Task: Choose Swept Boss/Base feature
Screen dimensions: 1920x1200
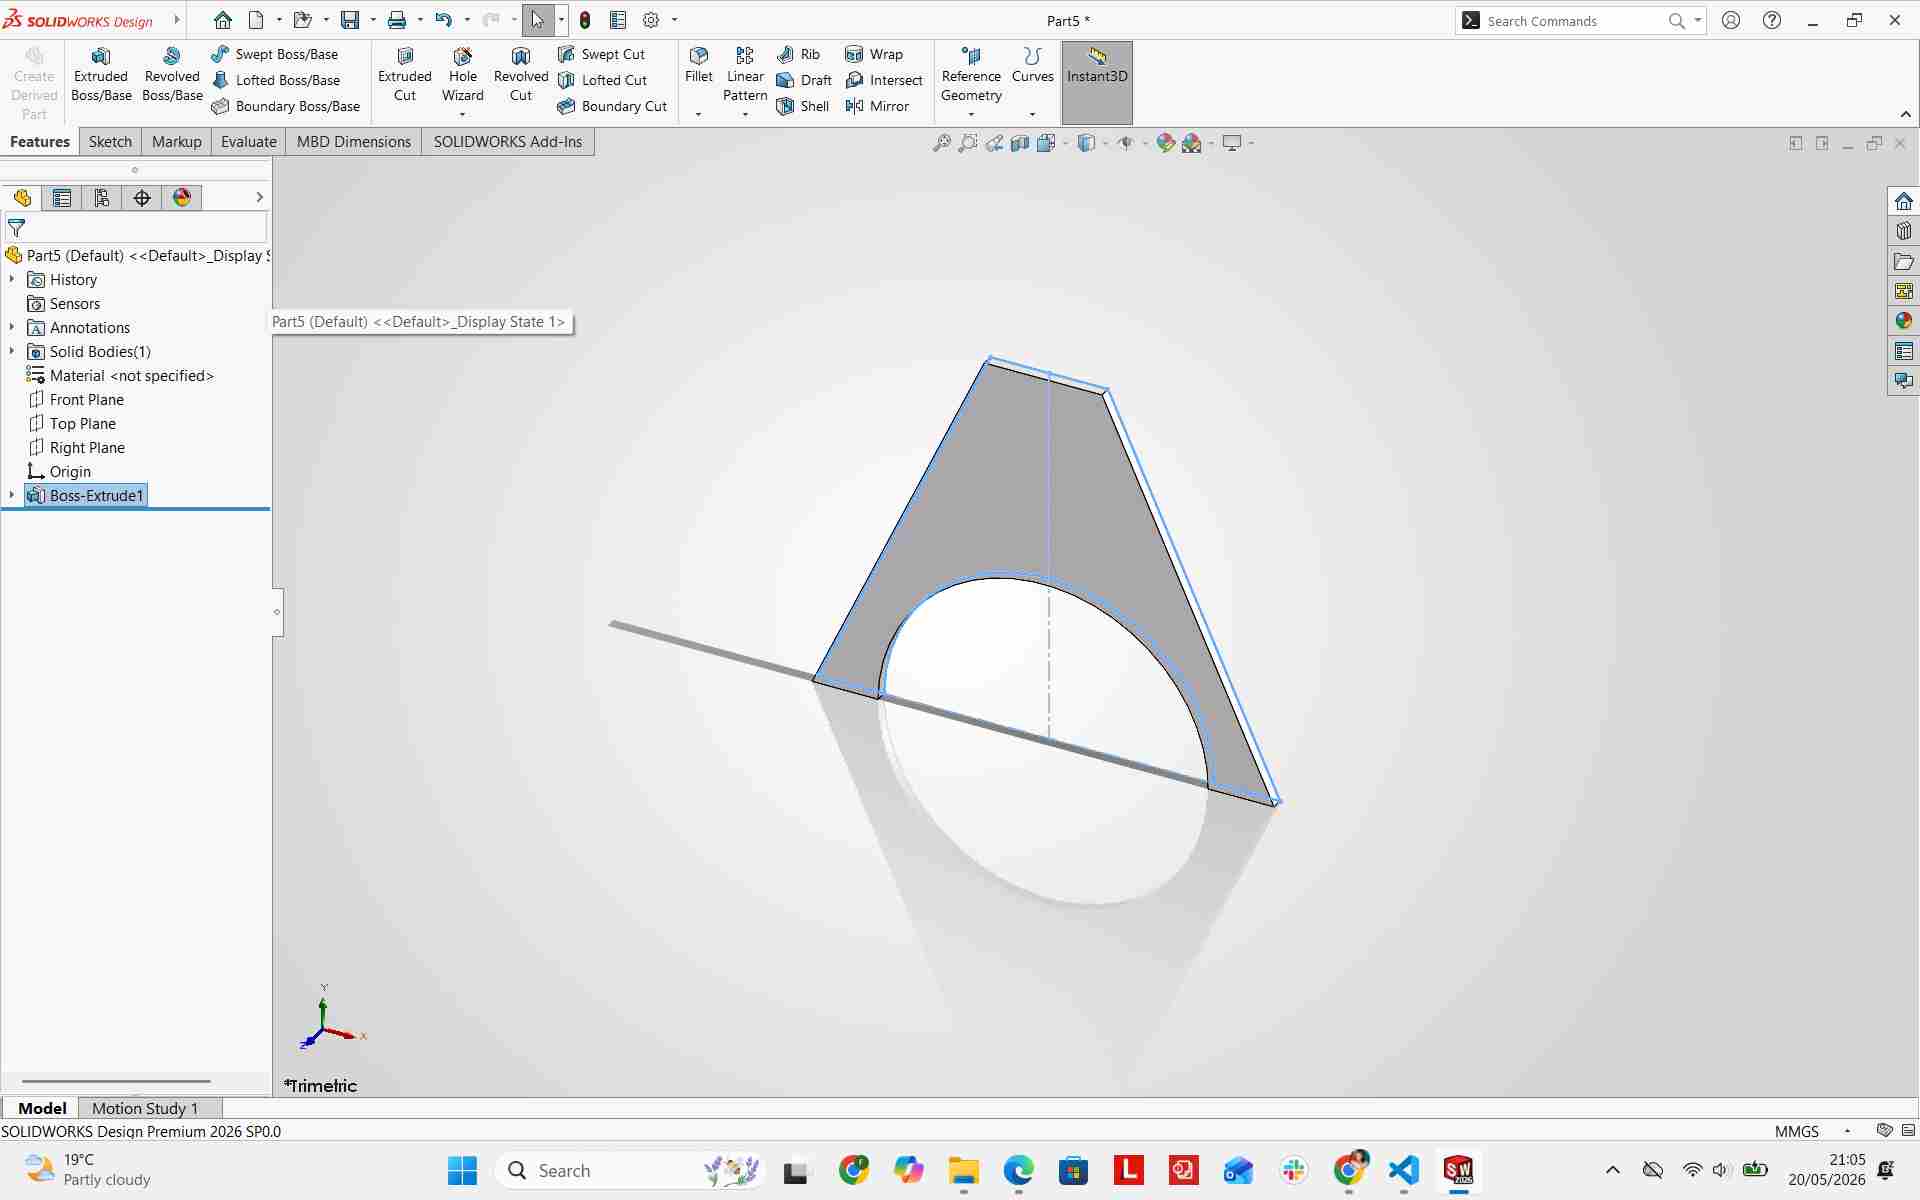Action: 275,54
